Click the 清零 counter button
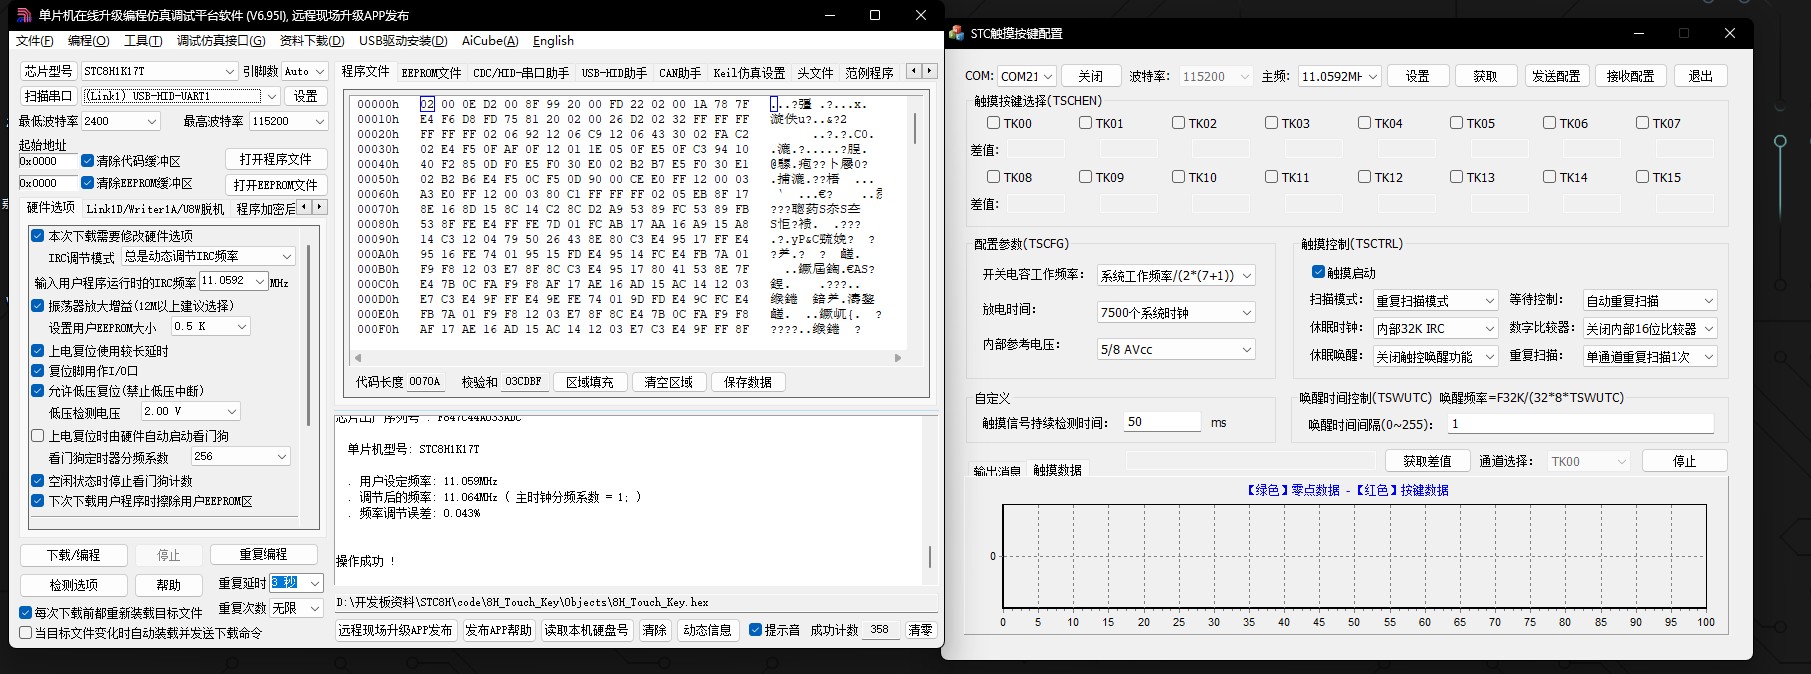The width and height of the screenshot is (1811, 674). (920, 630)
